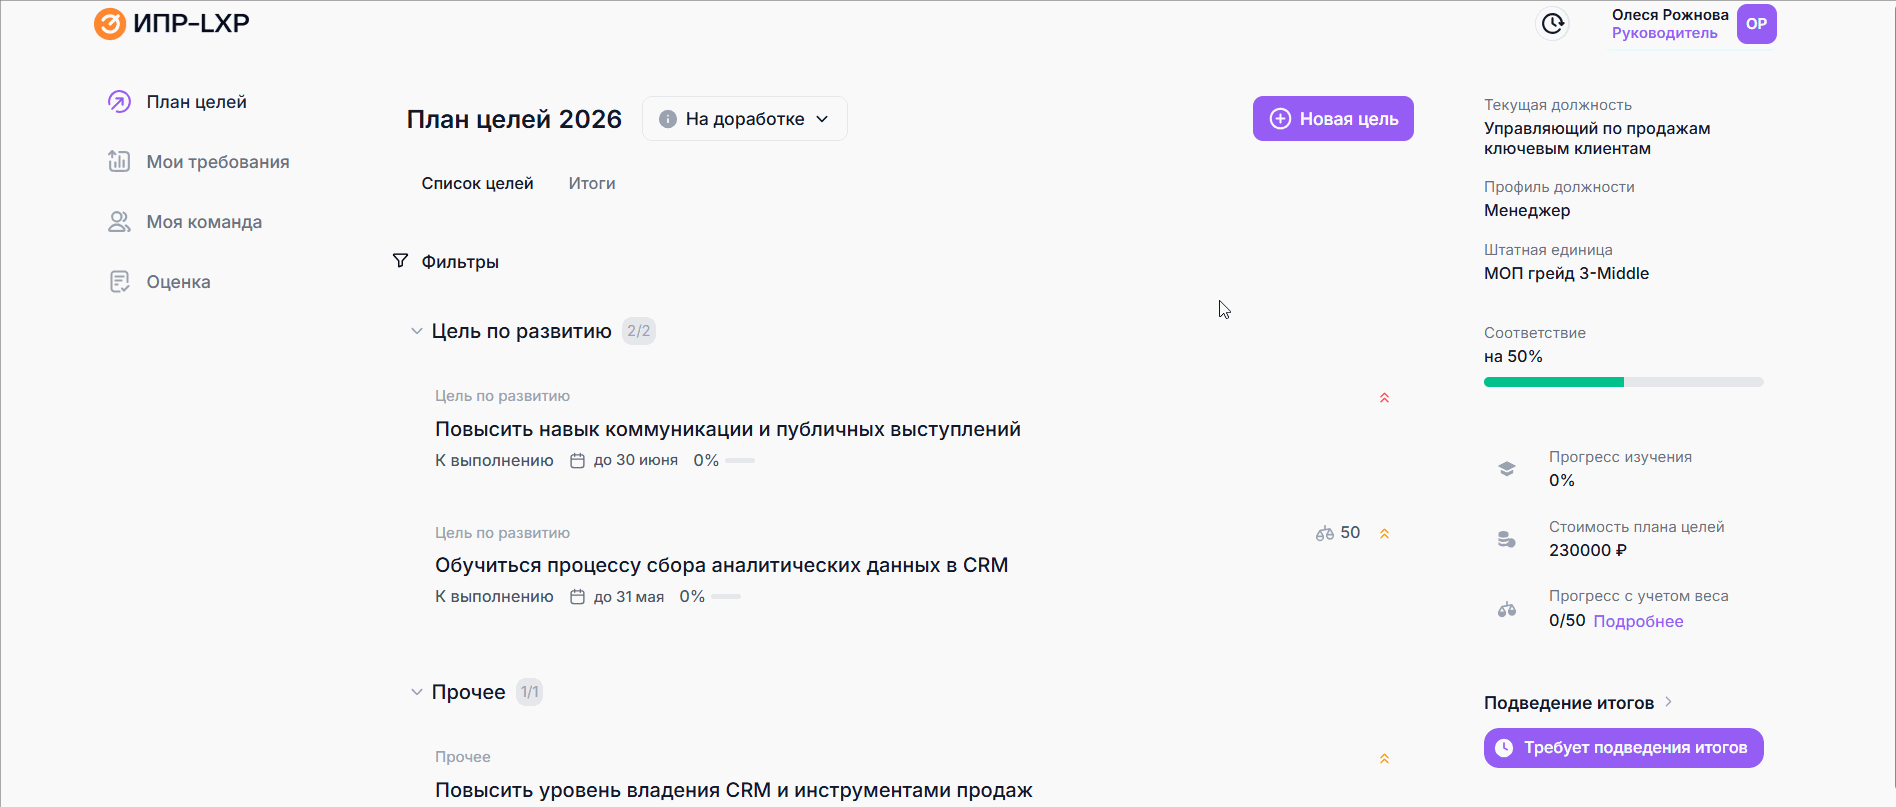
Task: Click the до 31 мая deadline text
Action: pyautogui.click(x=629, y=597)
